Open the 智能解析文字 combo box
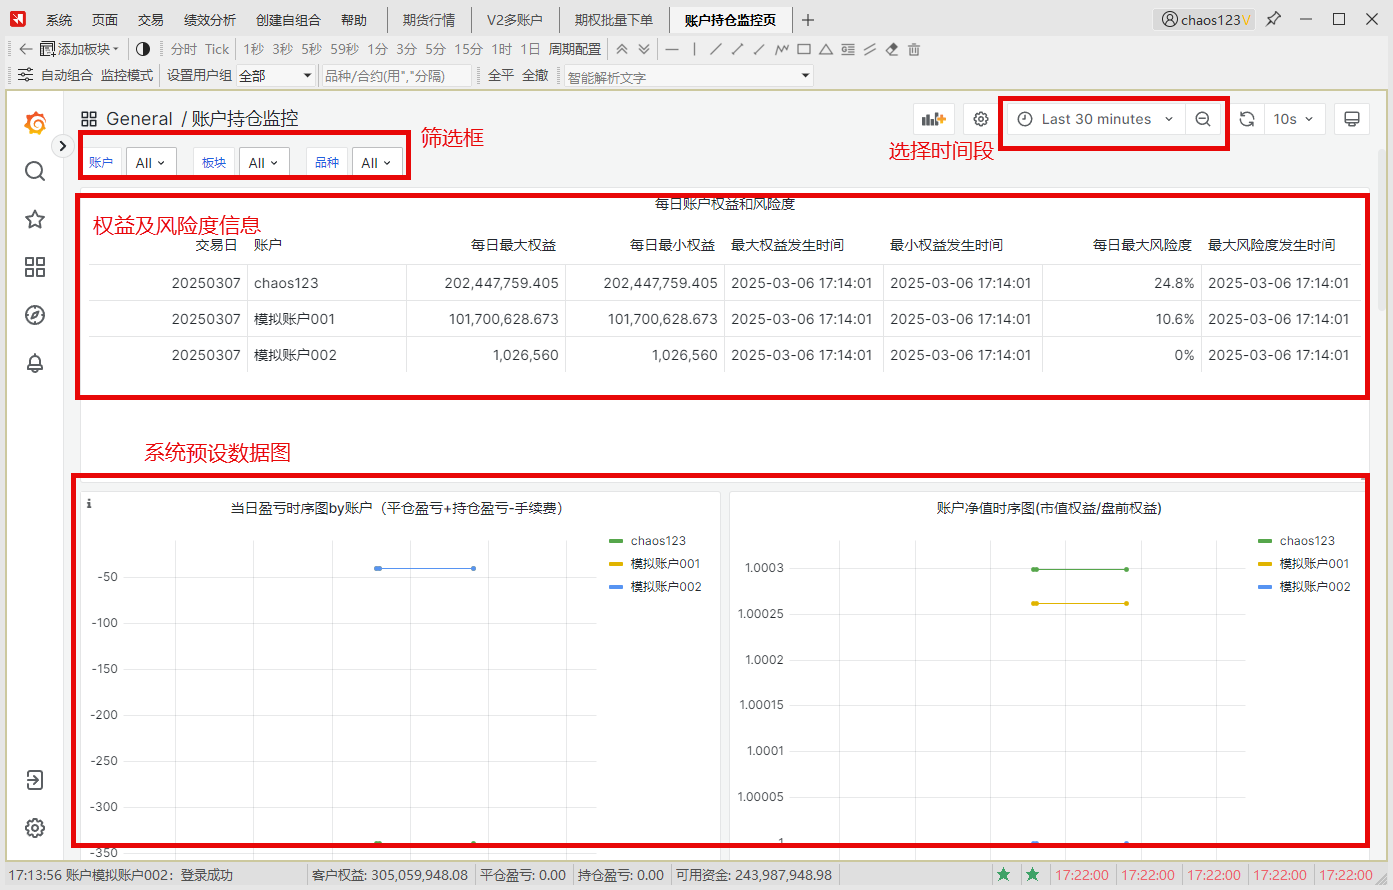Image resolution: width=1393 pixels, height=890 pixels. (689, 76)
